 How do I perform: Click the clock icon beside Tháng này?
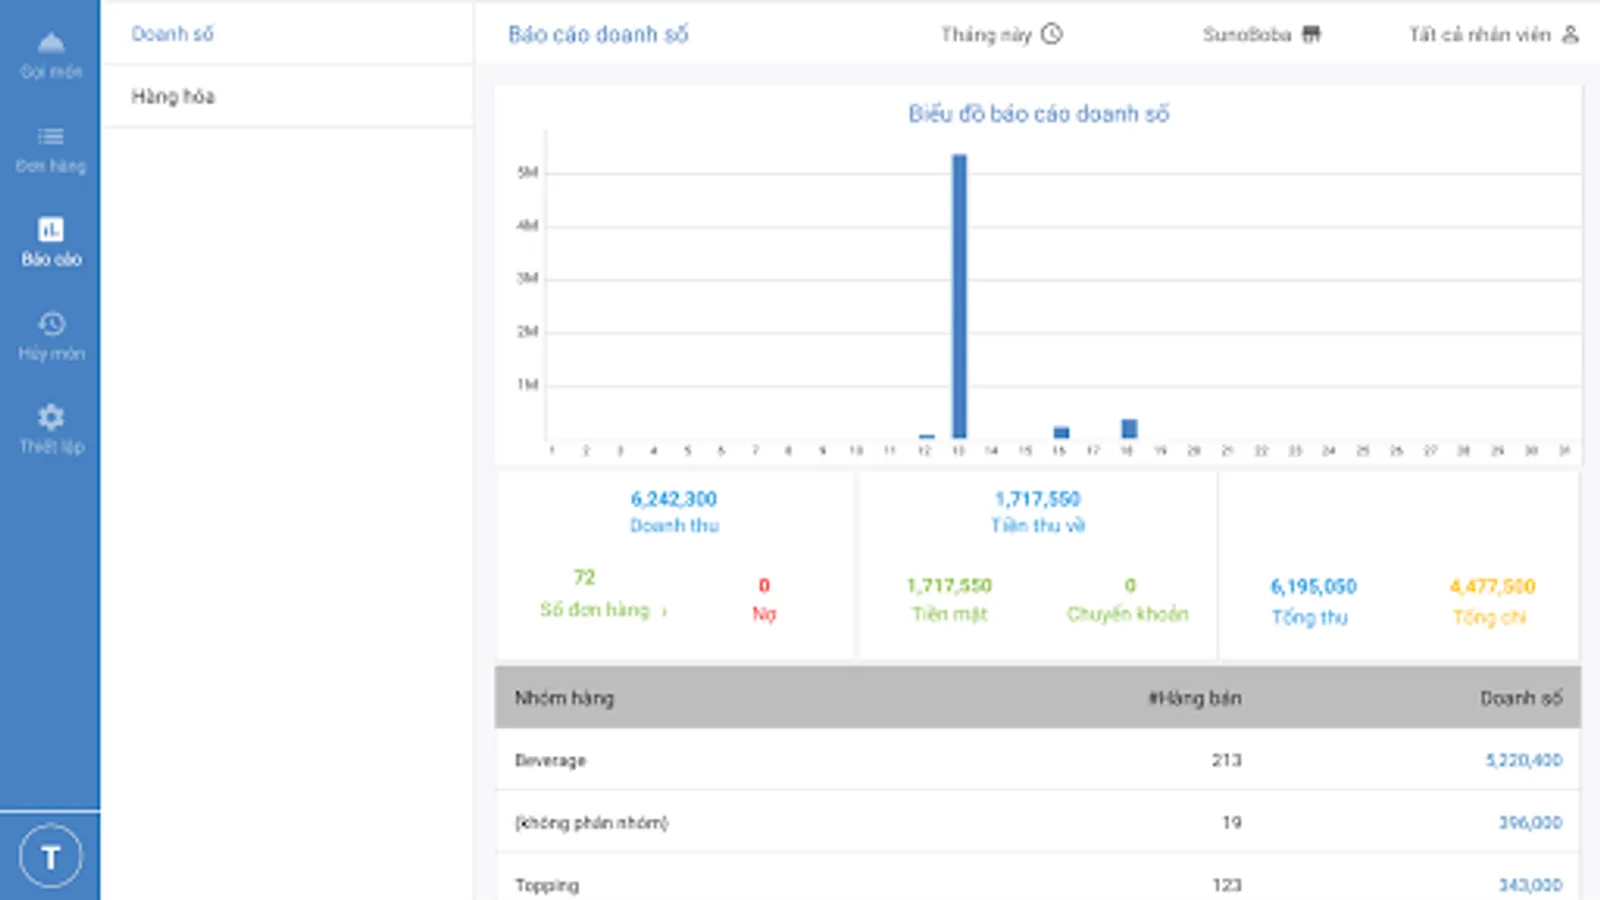click(1052, 34)
